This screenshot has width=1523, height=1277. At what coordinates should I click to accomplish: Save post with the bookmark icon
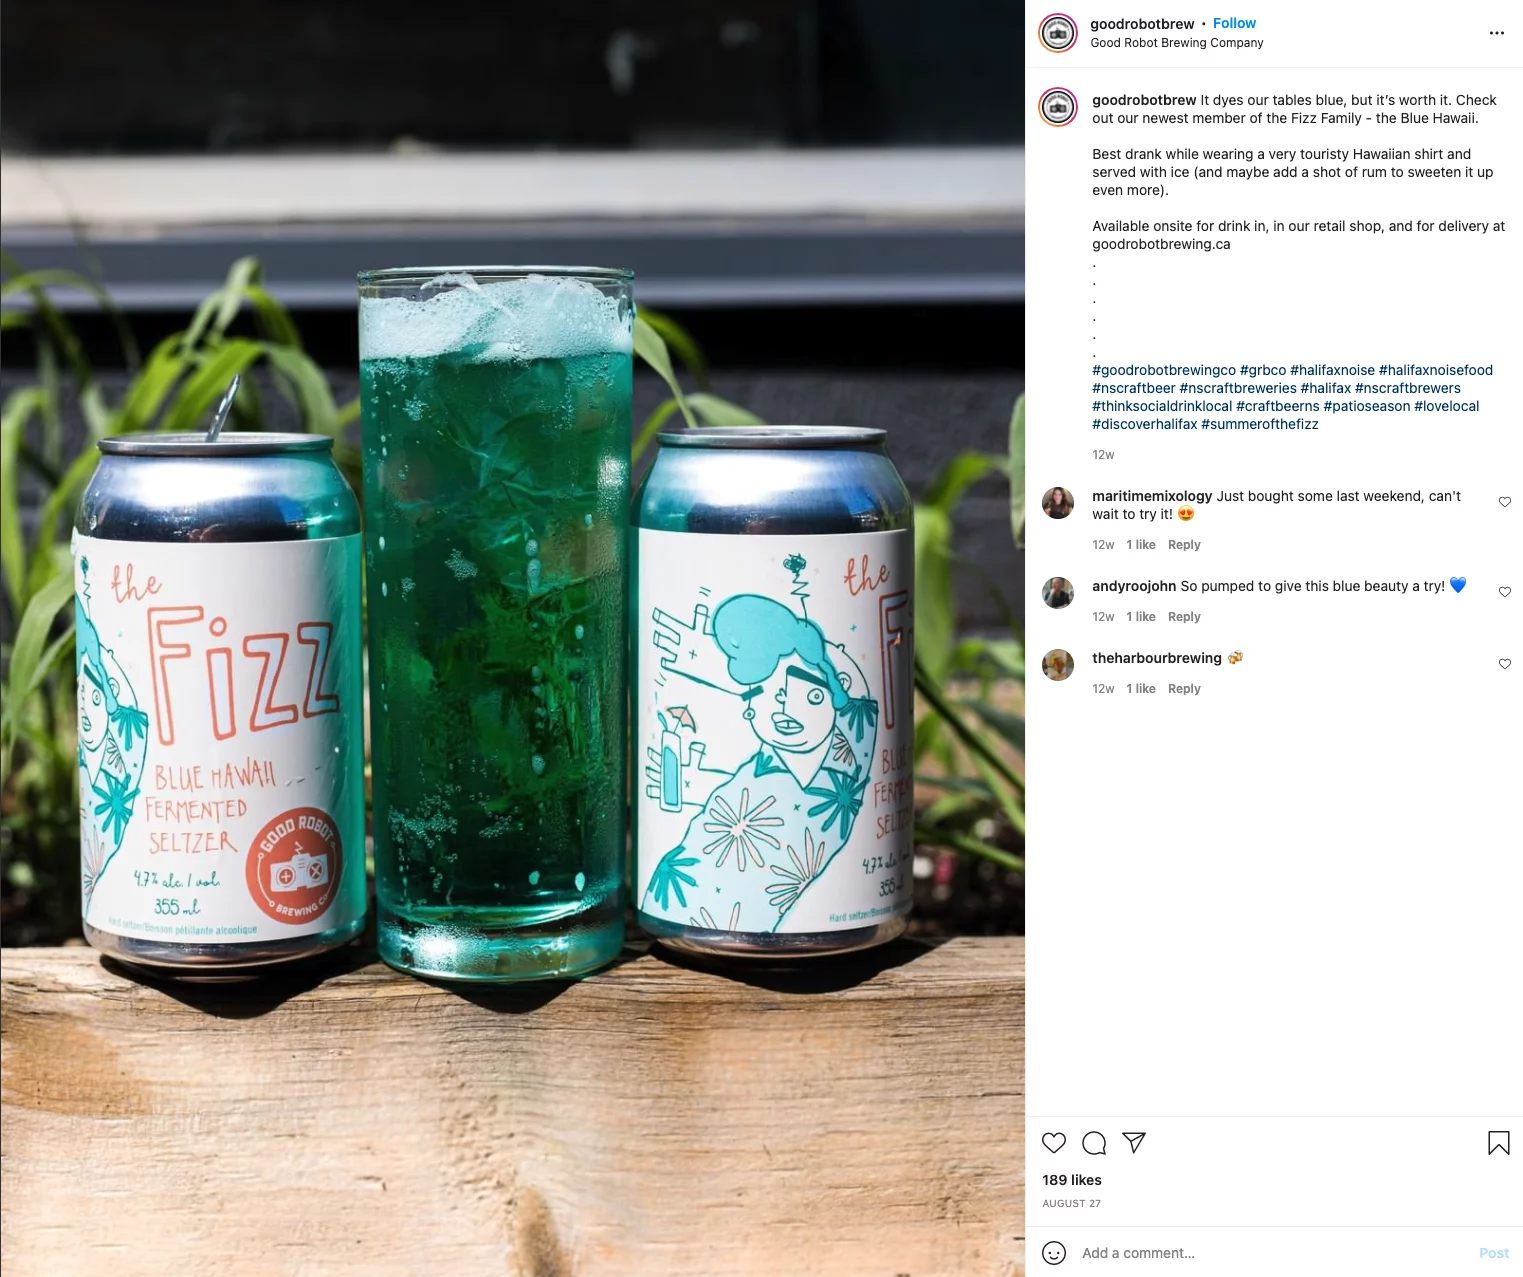(1498, 1143)
